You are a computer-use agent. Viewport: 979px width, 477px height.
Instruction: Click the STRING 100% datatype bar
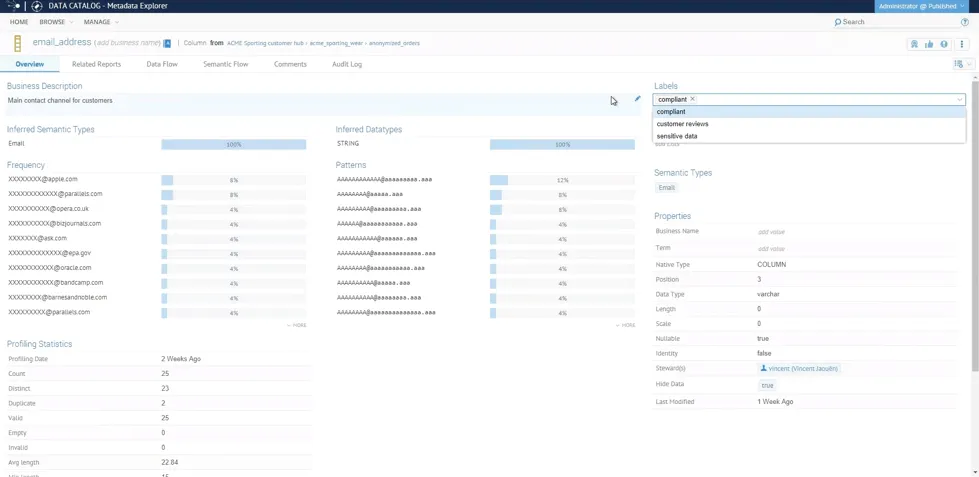click(562, 144)
